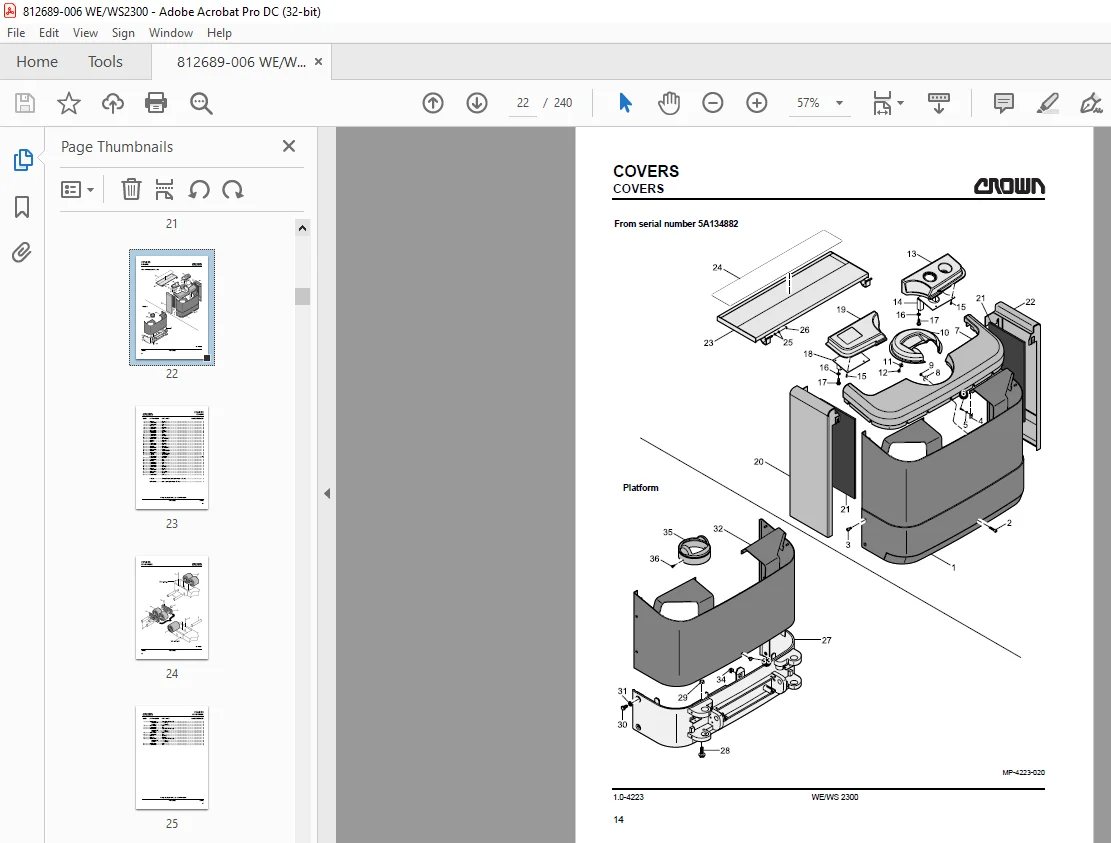
Task: Click the COVERS page heading
Action: pos(646,171)
